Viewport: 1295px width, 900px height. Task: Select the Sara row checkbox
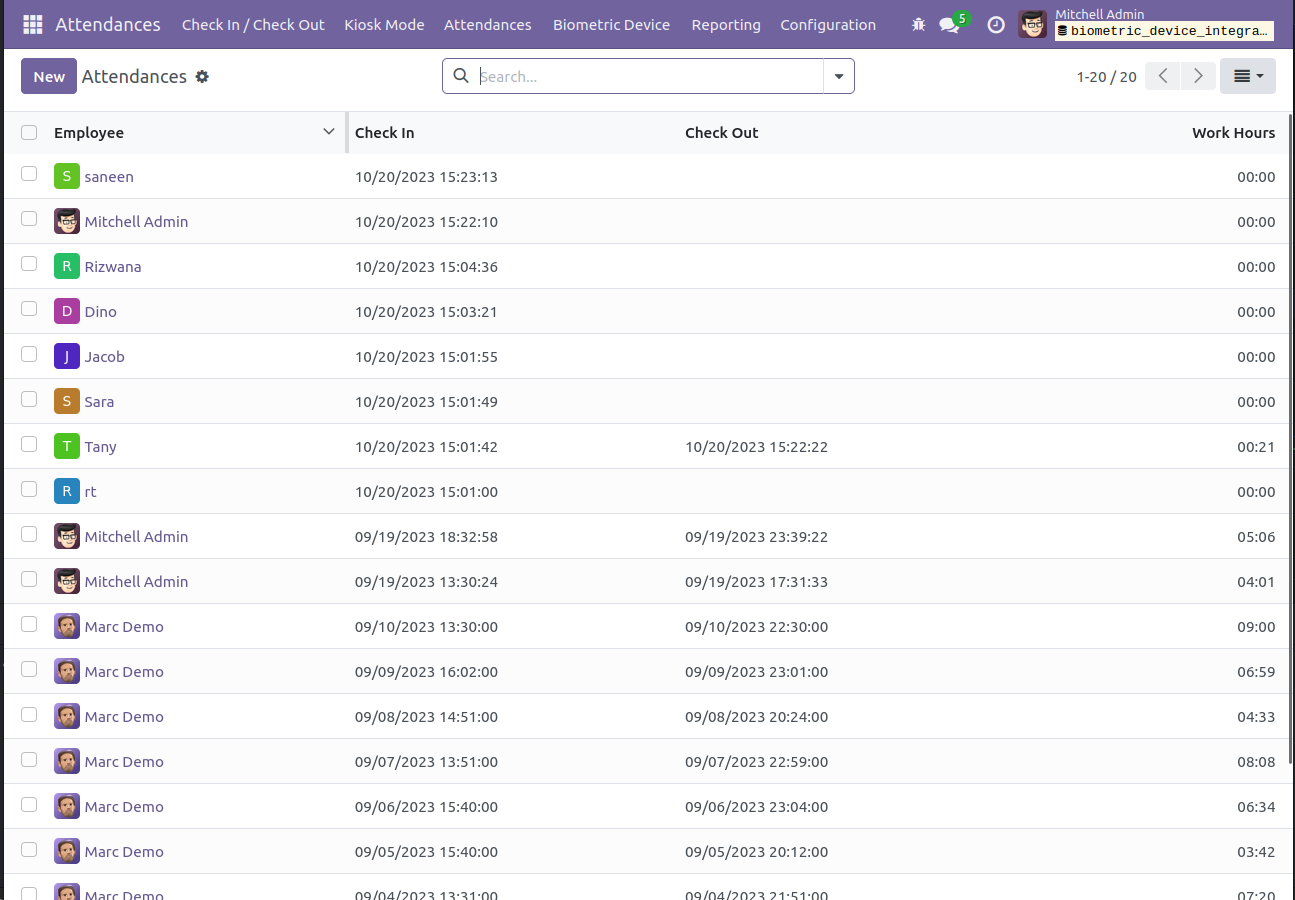(x=29, y=399)
